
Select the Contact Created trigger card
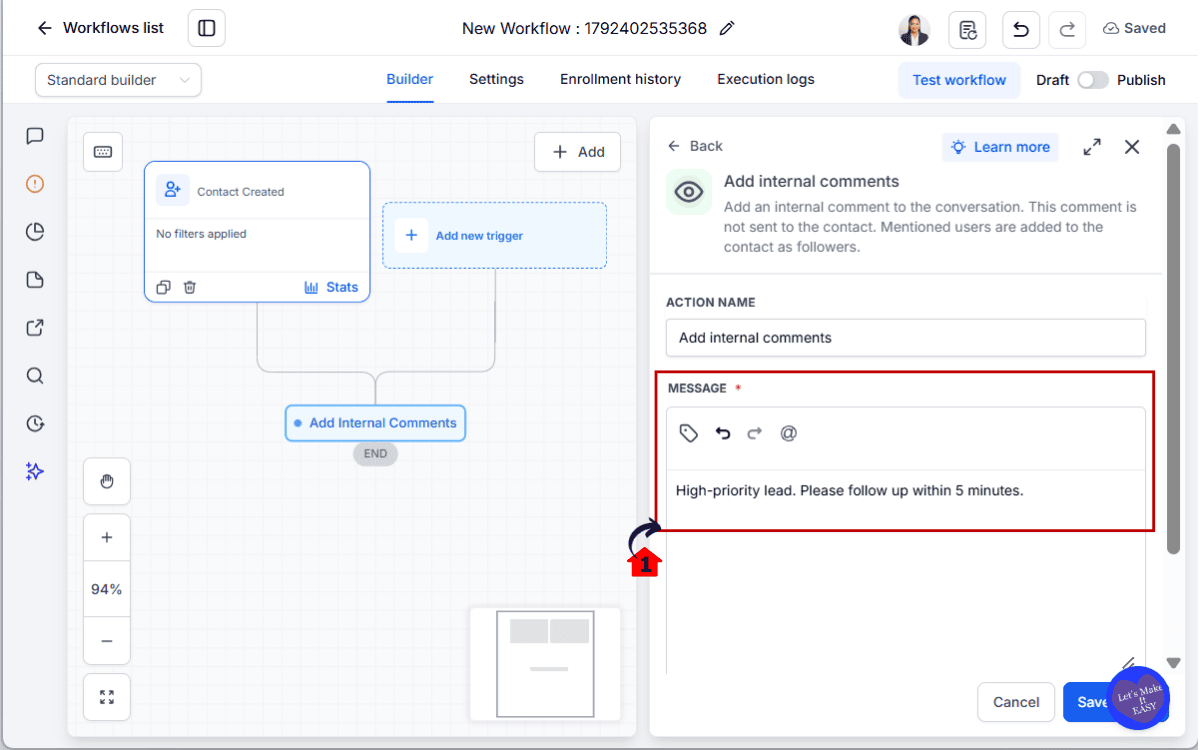pyautogui.click(x=257, y=232)
